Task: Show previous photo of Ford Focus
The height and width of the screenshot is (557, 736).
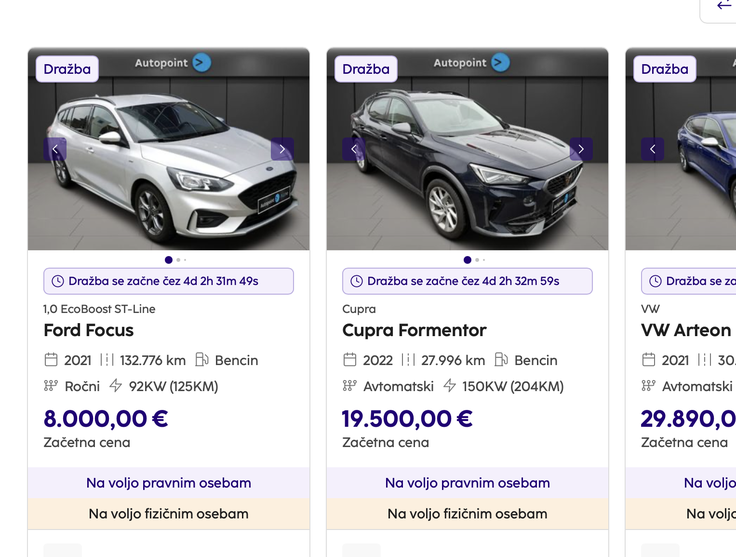Action: (x=55, y=149)
